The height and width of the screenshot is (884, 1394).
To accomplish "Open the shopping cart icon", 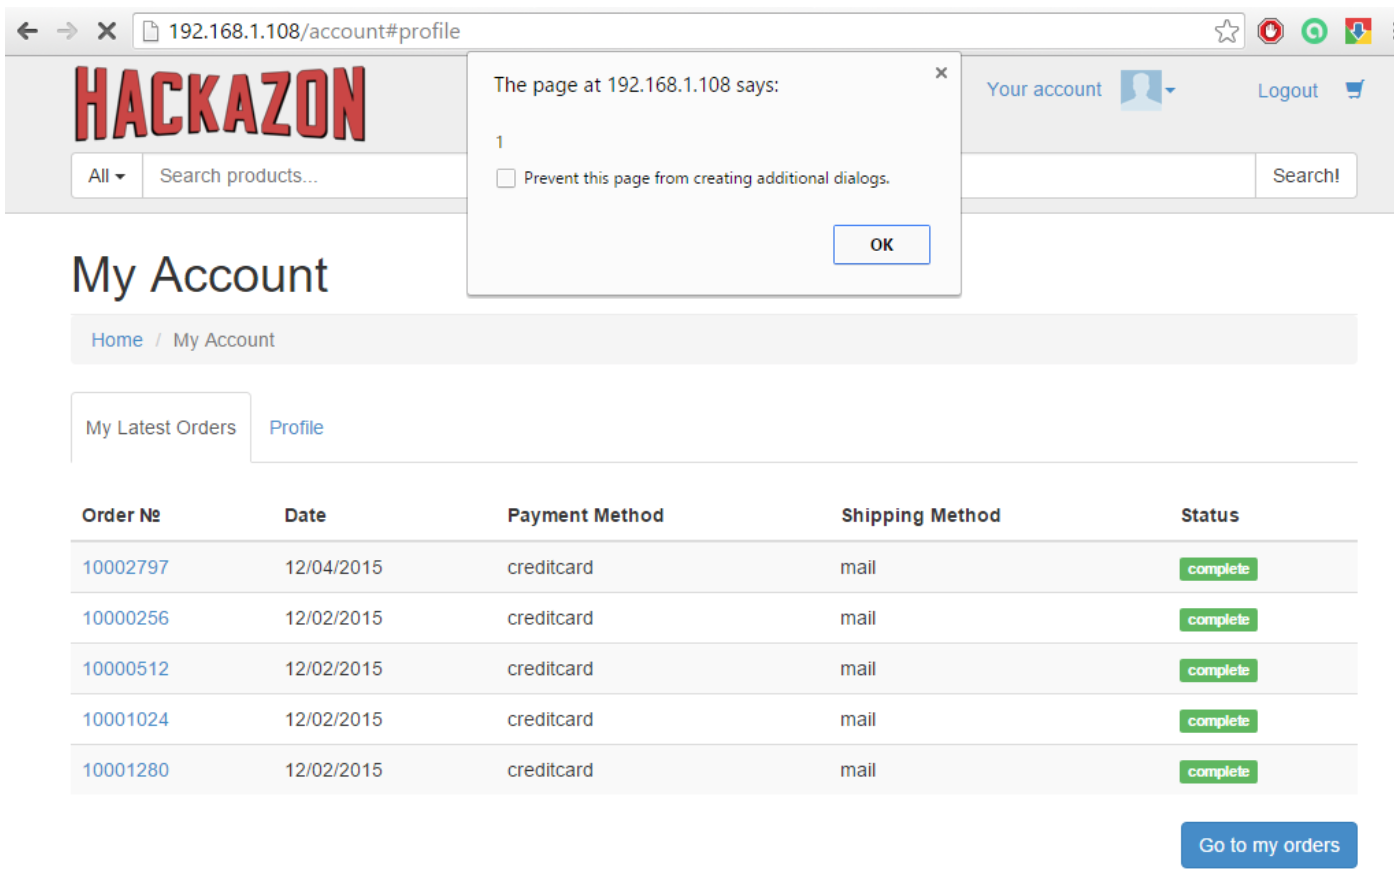I will click(x=1355, y=89).
